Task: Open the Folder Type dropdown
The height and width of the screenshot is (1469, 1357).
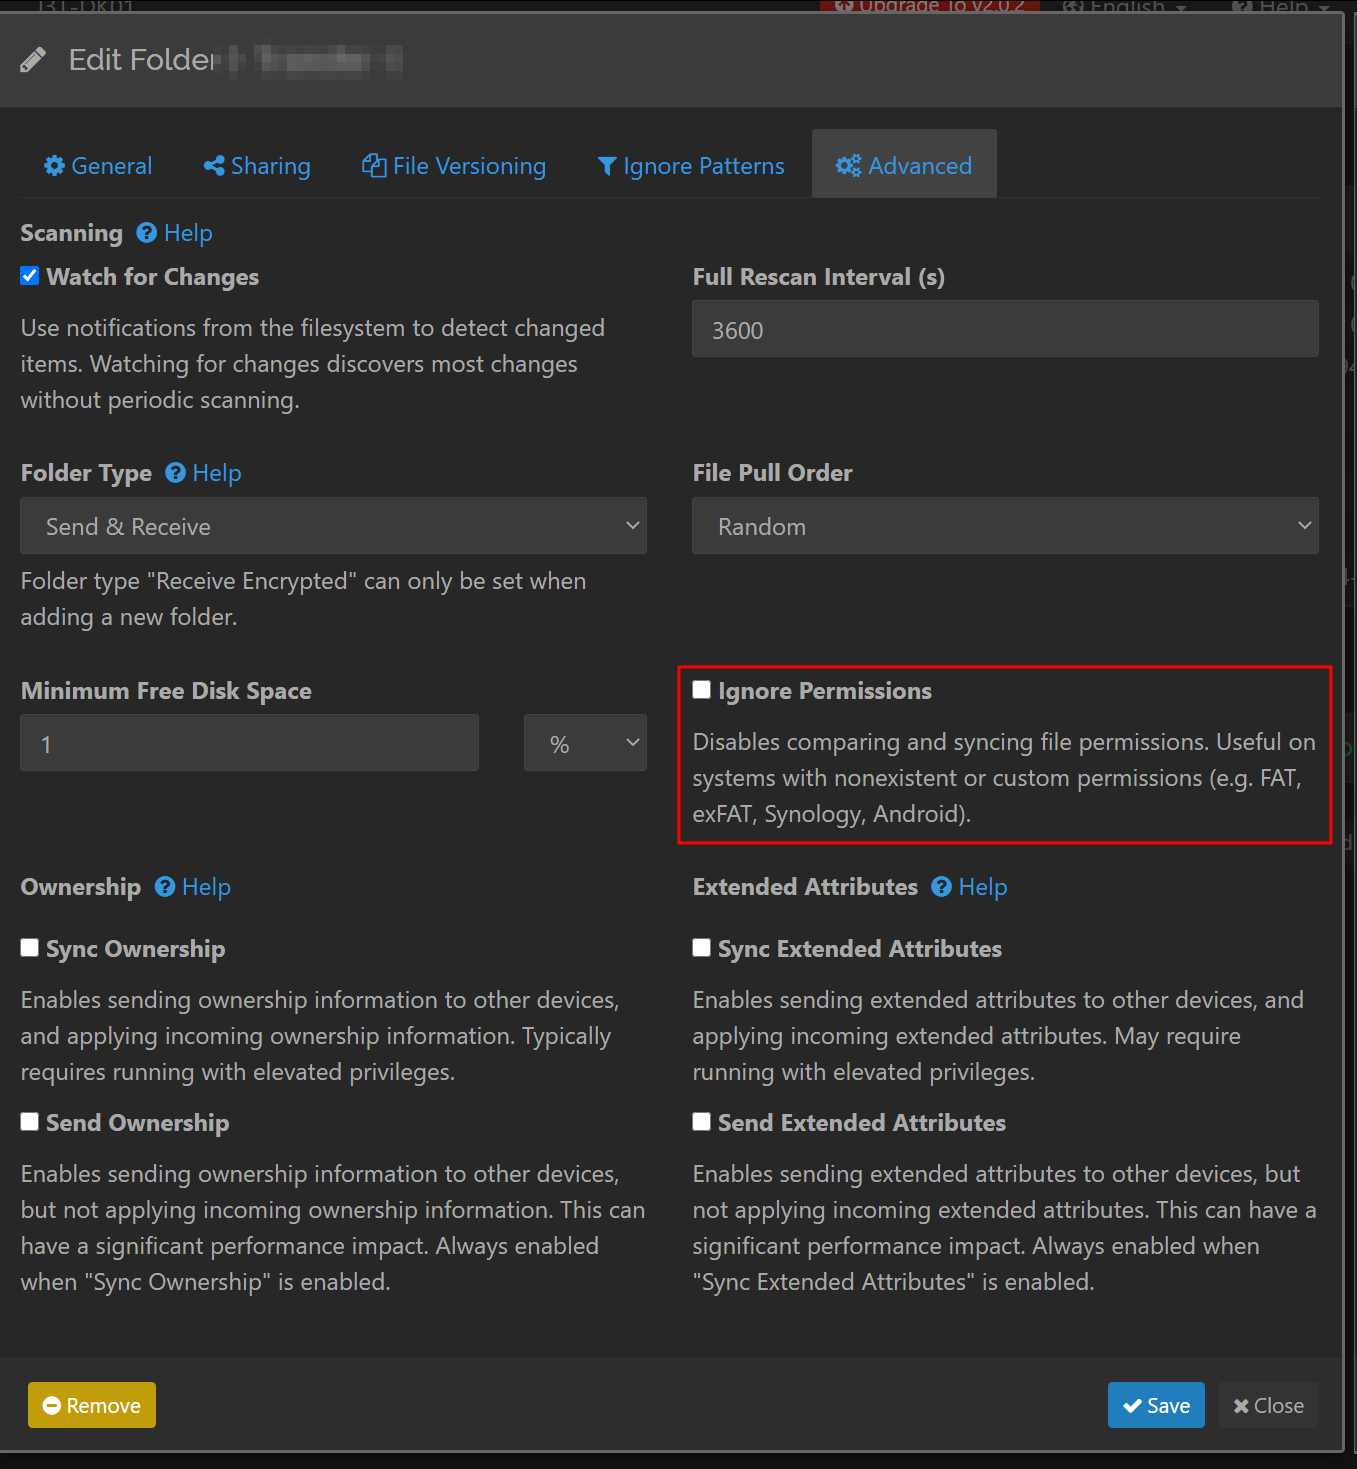Action: [333, 526]
